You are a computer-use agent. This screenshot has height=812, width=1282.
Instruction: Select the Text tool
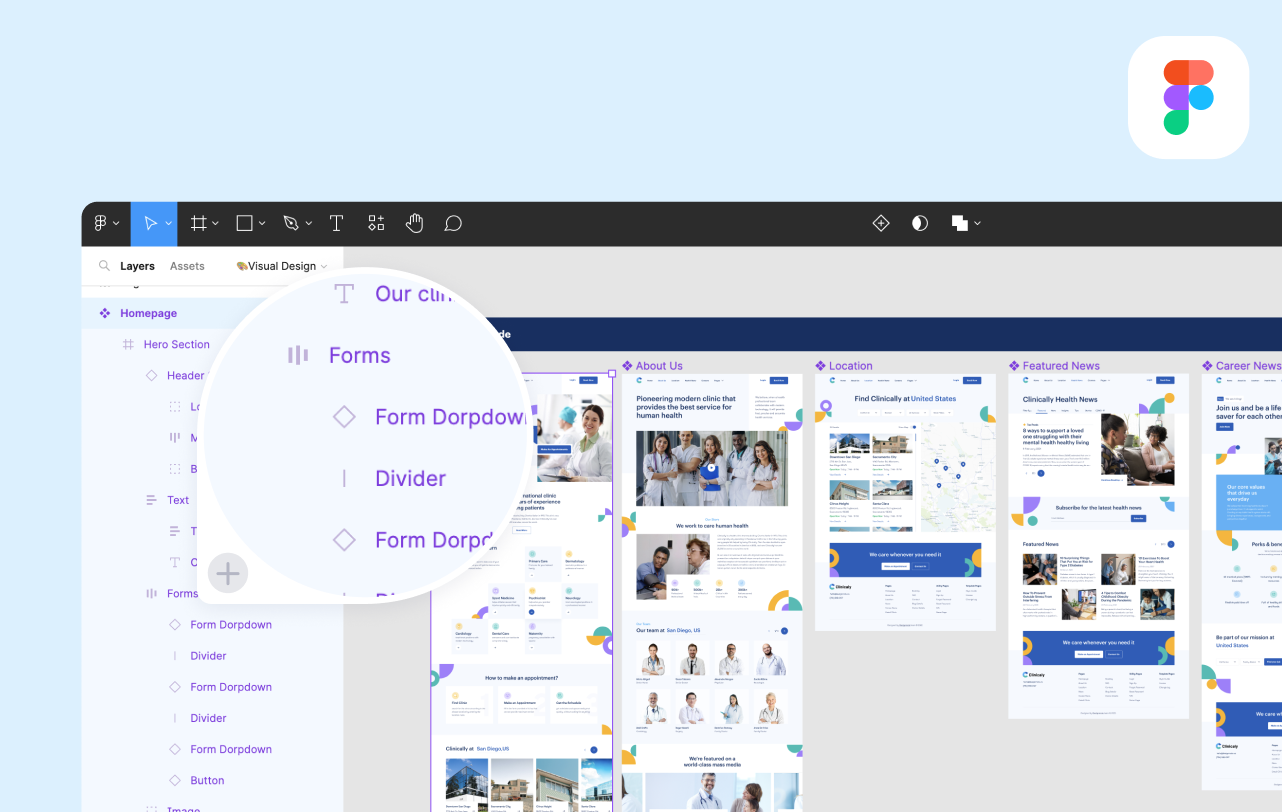(x=337, y=224)
